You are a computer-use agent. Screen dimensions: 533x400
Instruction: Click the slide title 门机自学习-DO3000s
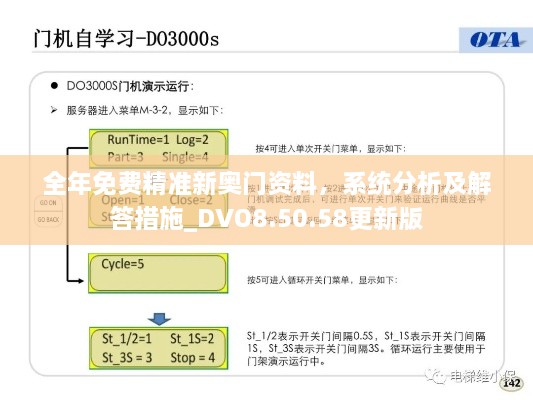pyautogui.click(x=126, y=38)
